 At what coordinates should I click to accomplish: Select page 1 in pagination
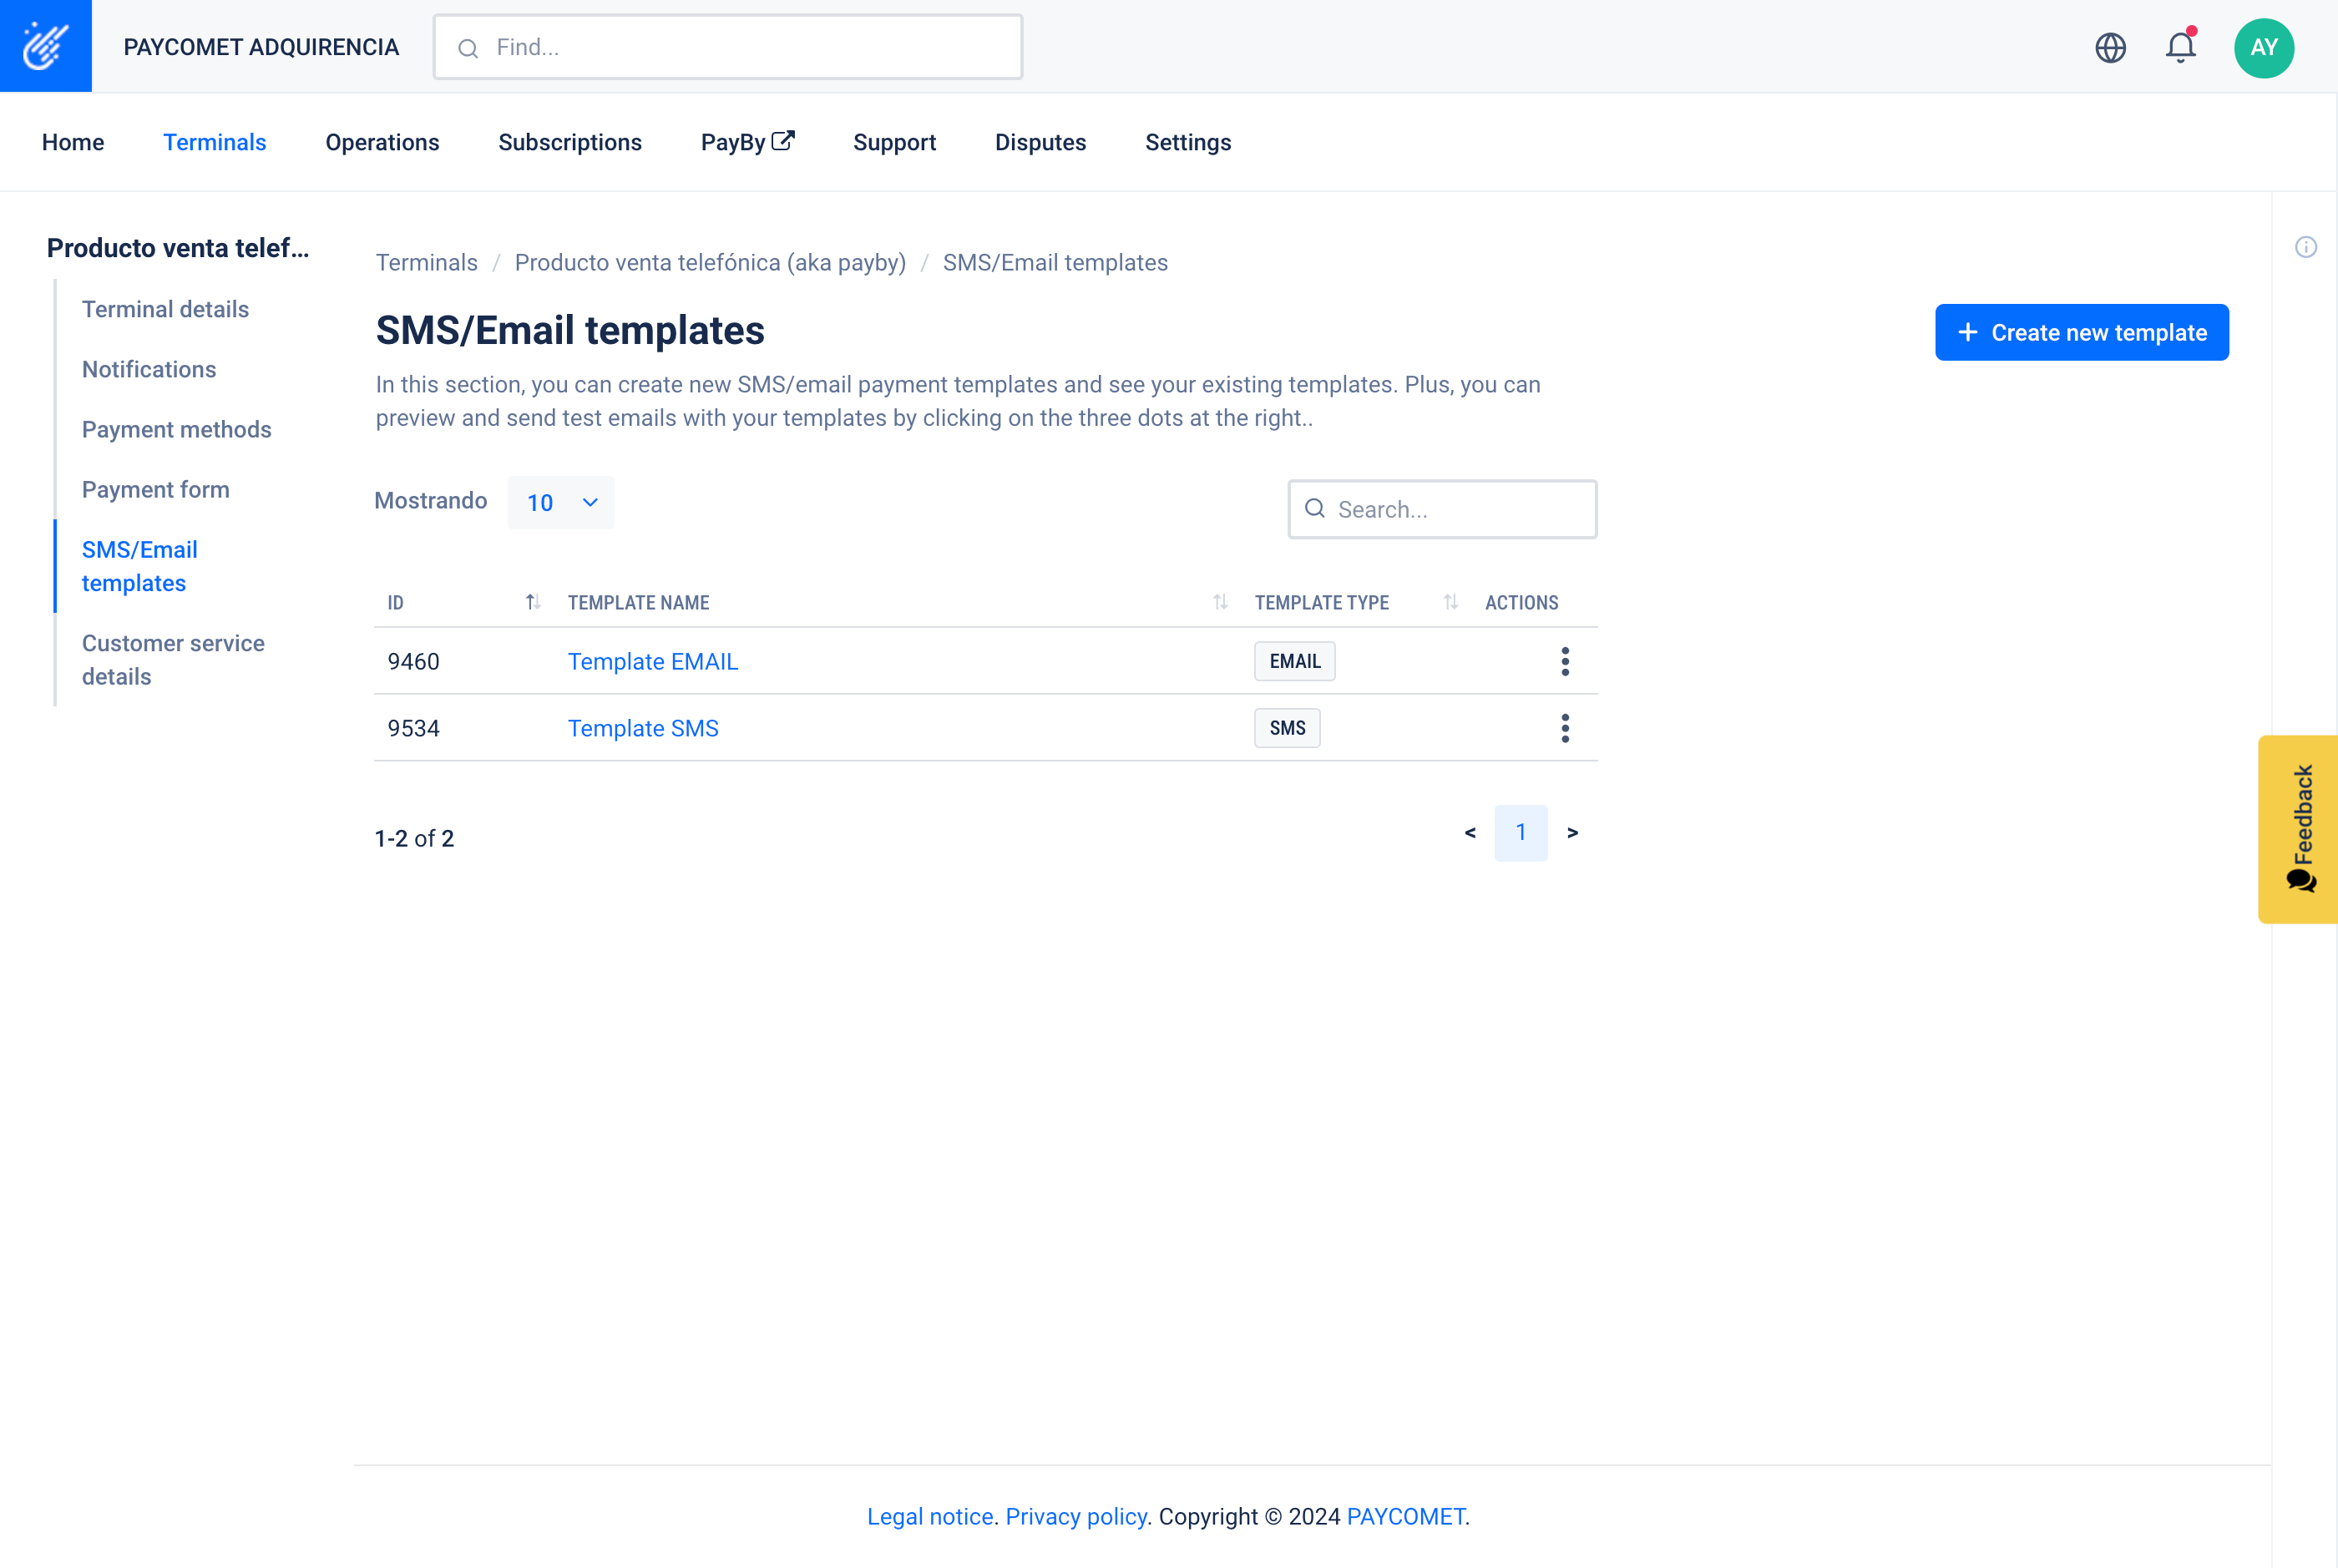(1521, 832)
